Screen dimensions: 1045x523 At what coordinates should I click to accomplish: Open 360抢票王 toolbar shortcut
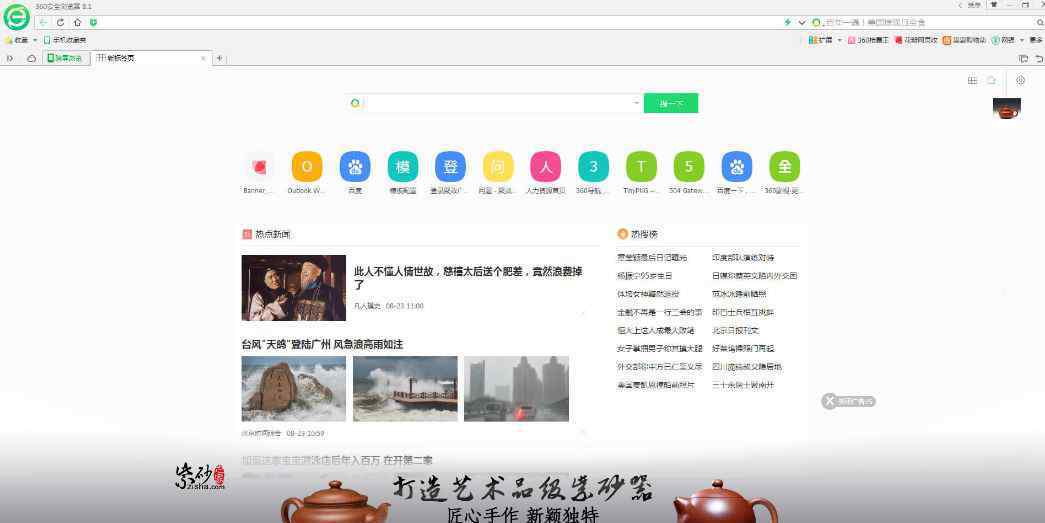pos(868,40)
